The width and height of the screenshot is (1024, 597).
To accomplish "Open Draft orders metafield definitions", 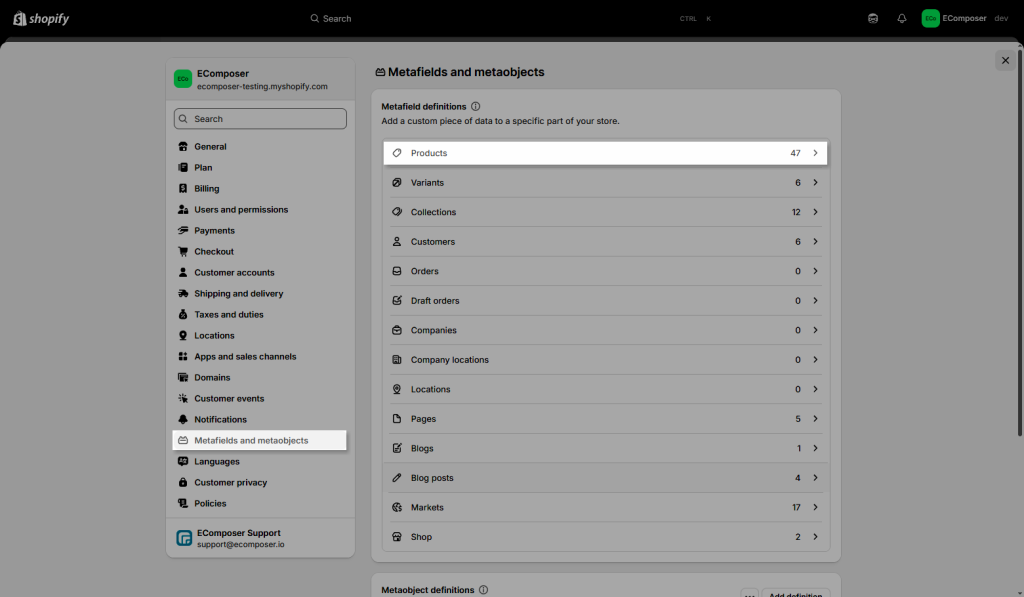I will [605, 300].
